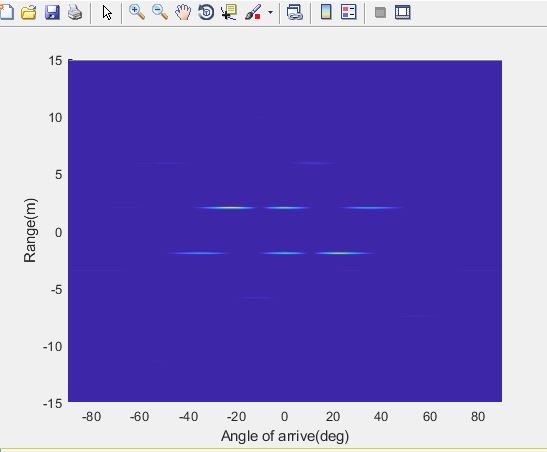This screenshot has height=452, width=547.
Task: Activate the Zoom In magnifier
Action: pyautogui.click(x=137, y=12)
